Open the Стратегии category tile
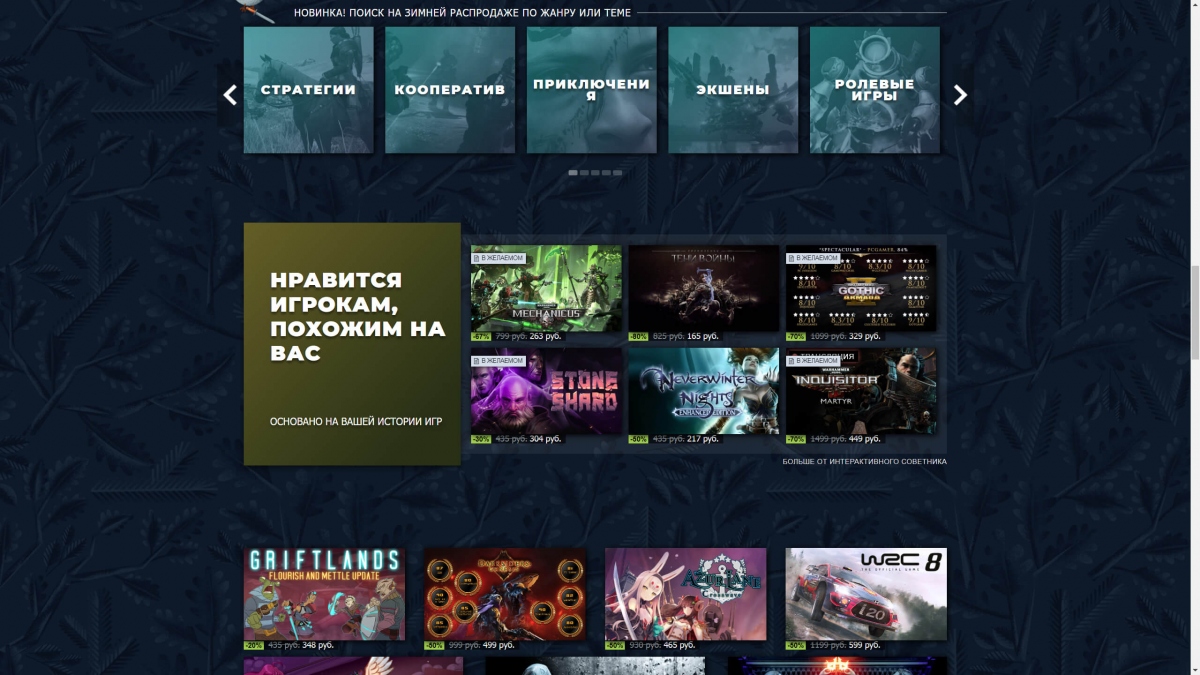The width and height of the screenshot is (1200, 675). [307, 89]
